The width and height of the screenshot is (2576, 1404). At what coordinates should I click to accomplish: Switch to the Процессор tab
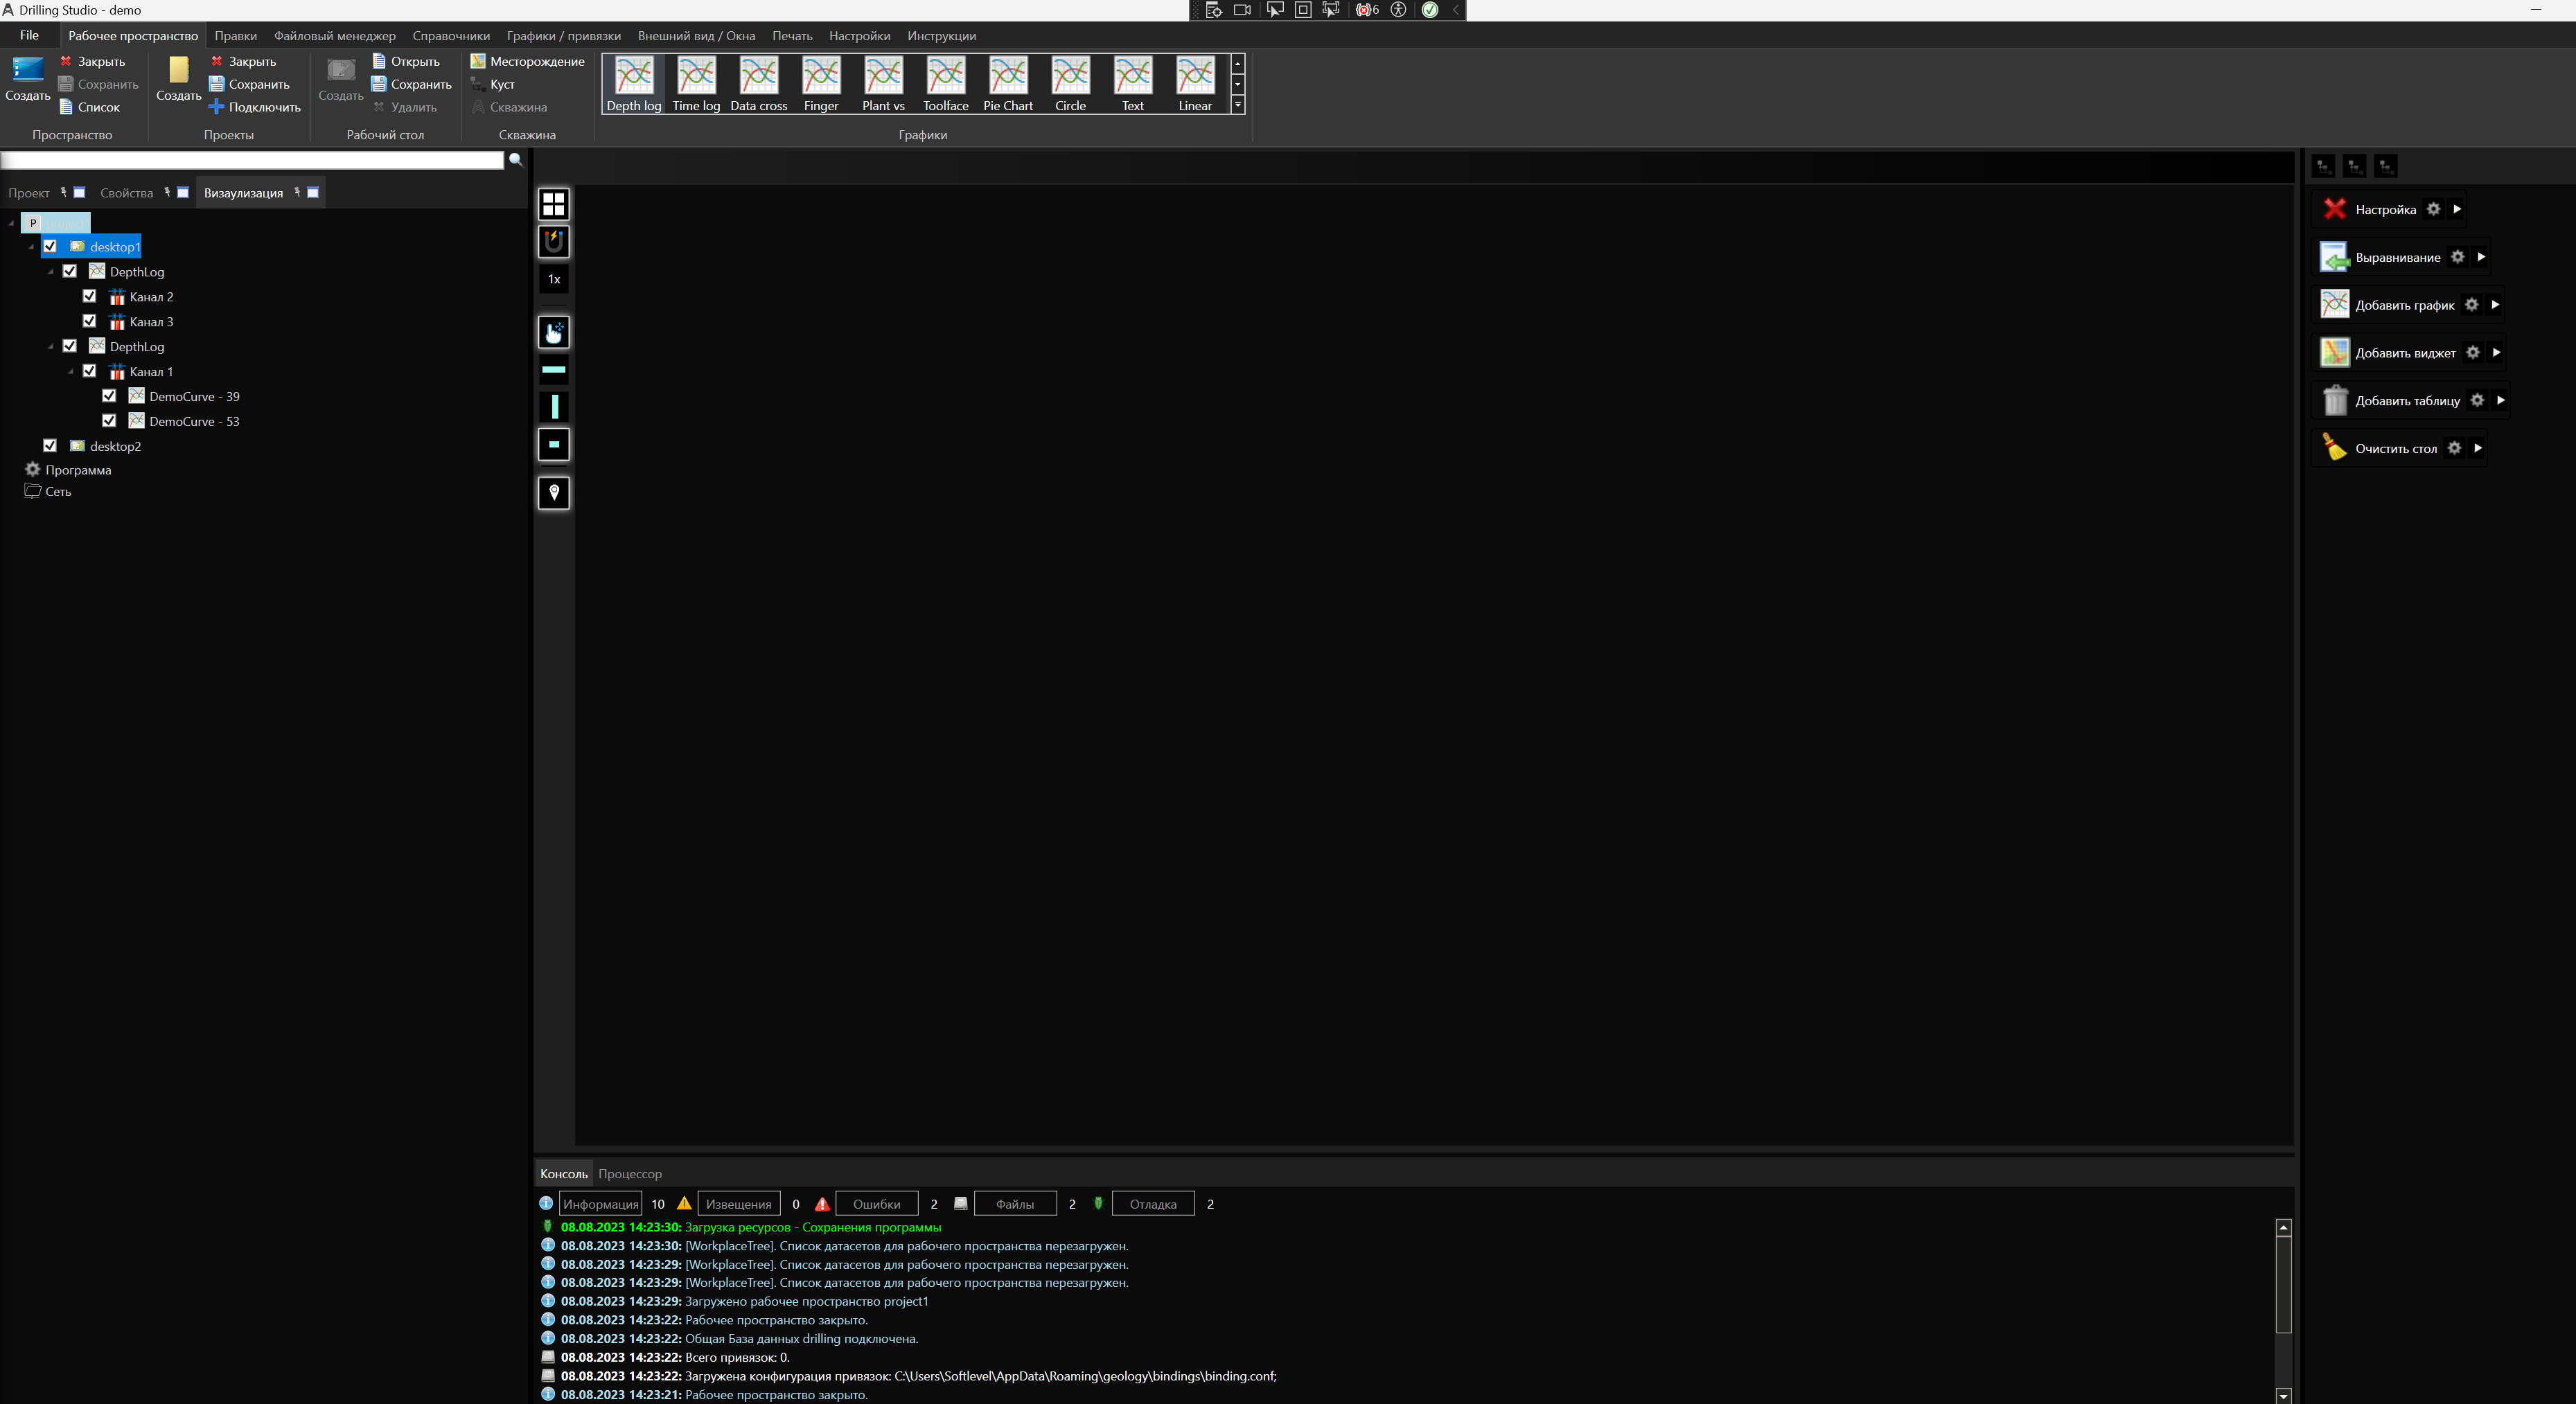tap(629, 1174)
